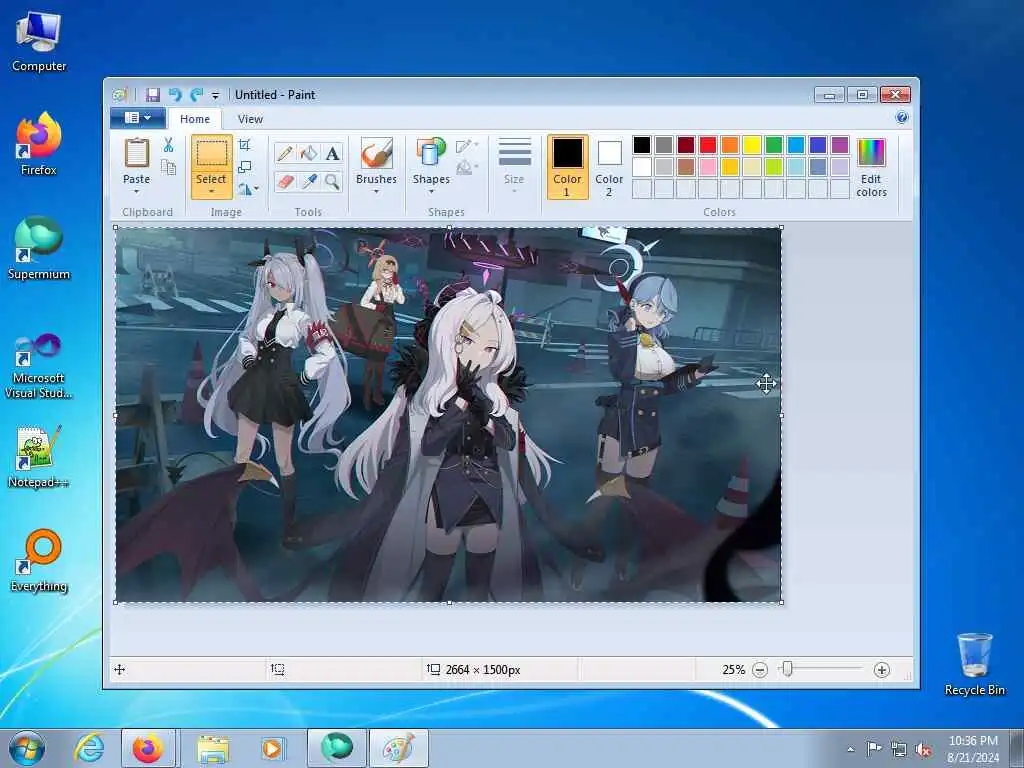Select the Eraser tool

285,182
